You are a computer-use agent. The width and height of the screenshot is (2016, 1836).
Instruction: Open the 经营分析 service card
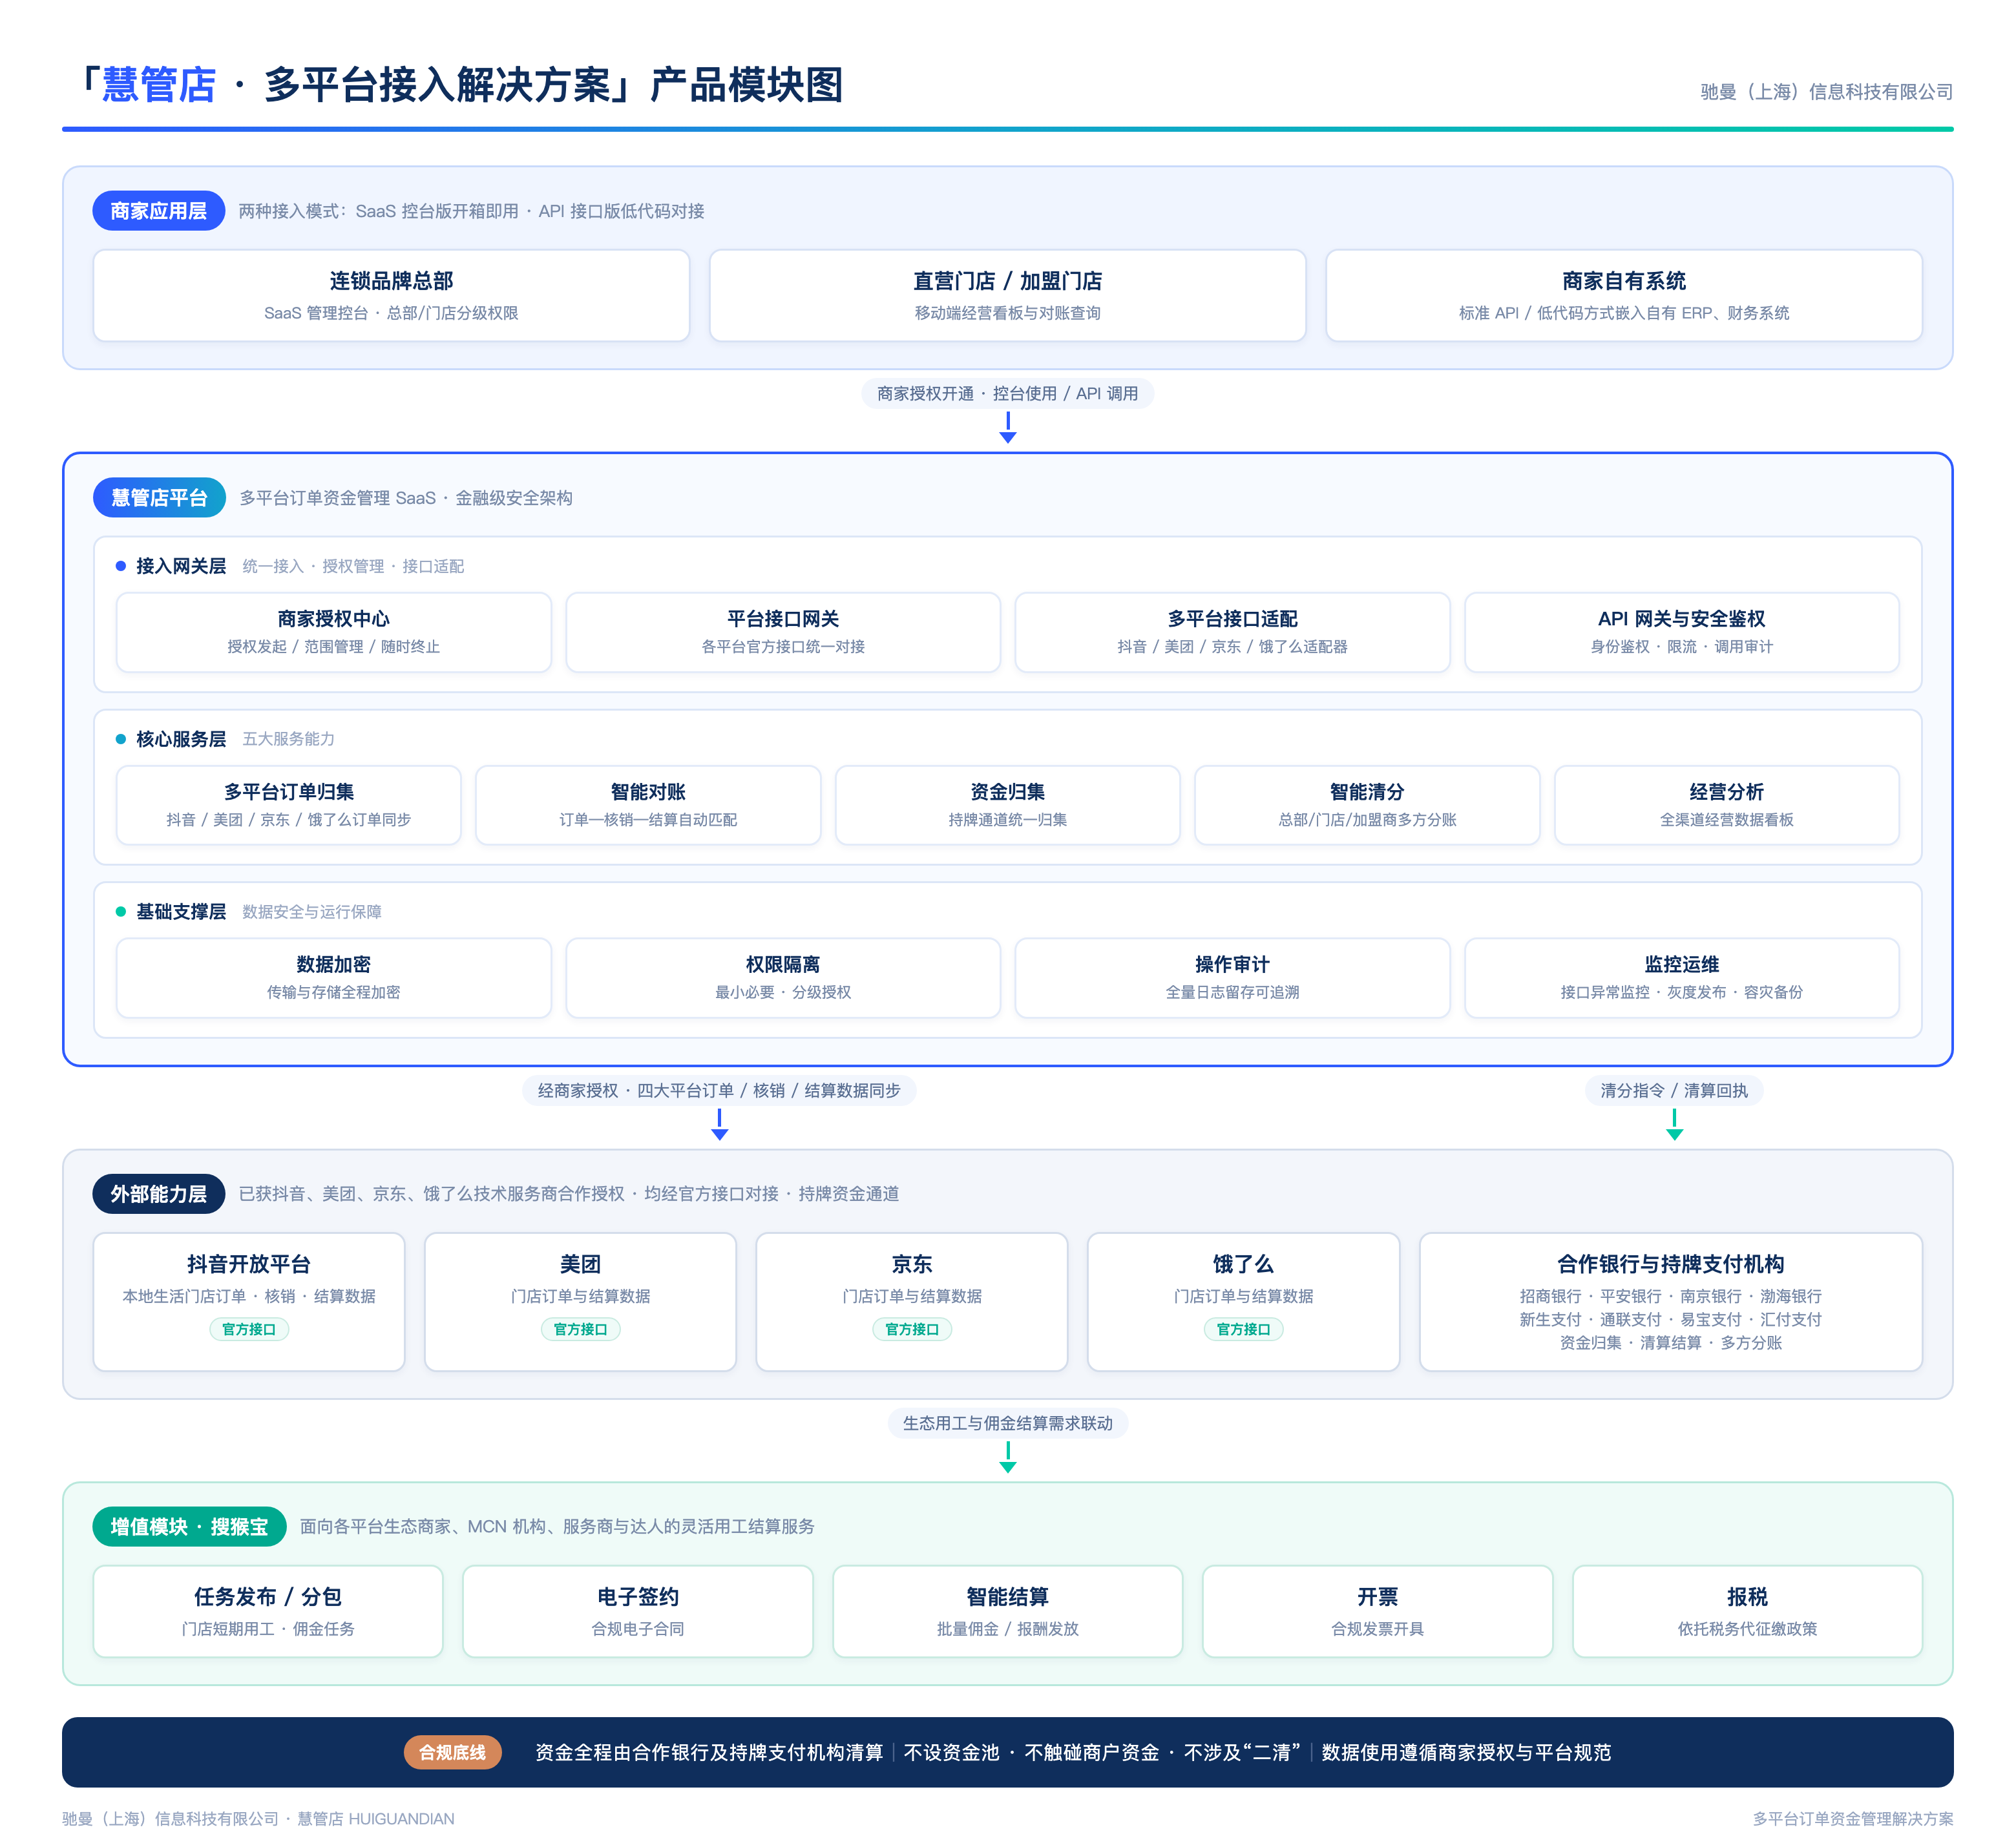[1726, 805]
